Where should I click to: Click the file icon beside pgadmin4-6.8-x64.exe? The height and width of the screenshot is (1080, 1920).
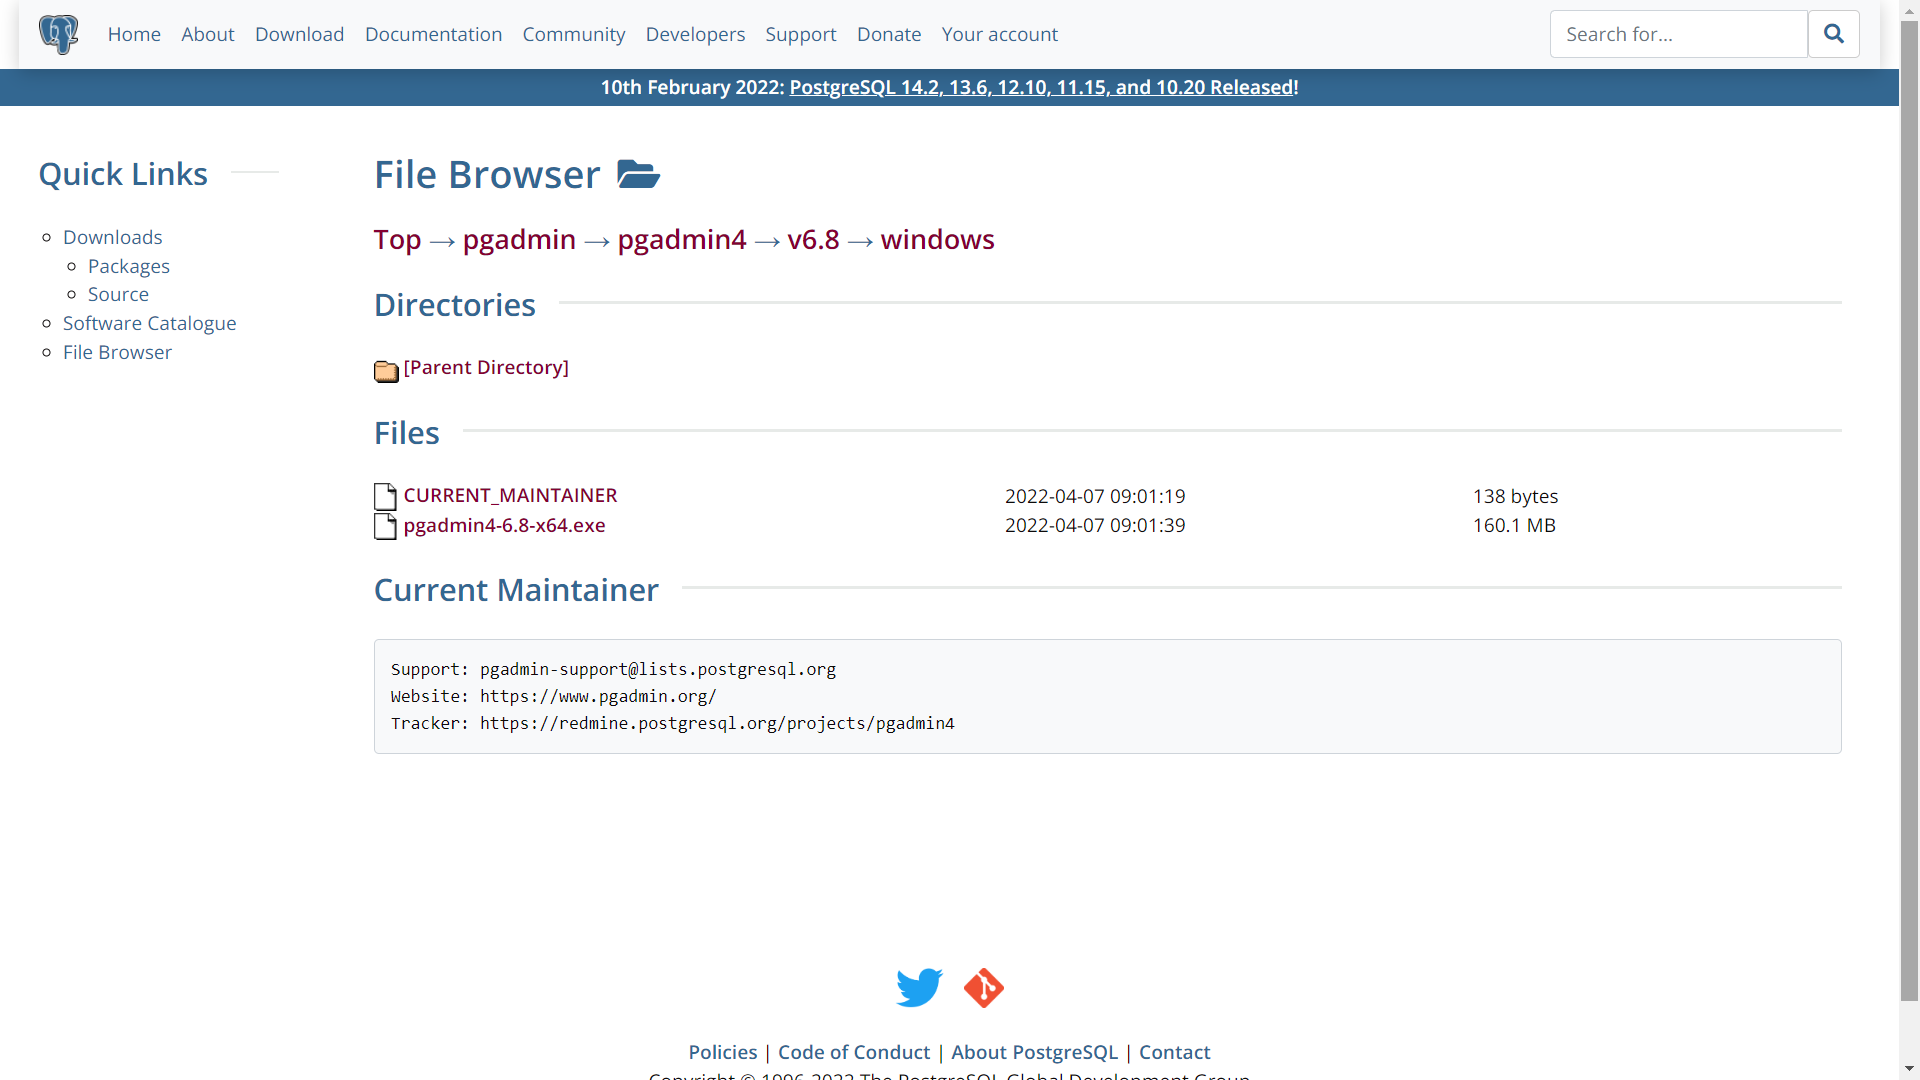pos(385,527)
